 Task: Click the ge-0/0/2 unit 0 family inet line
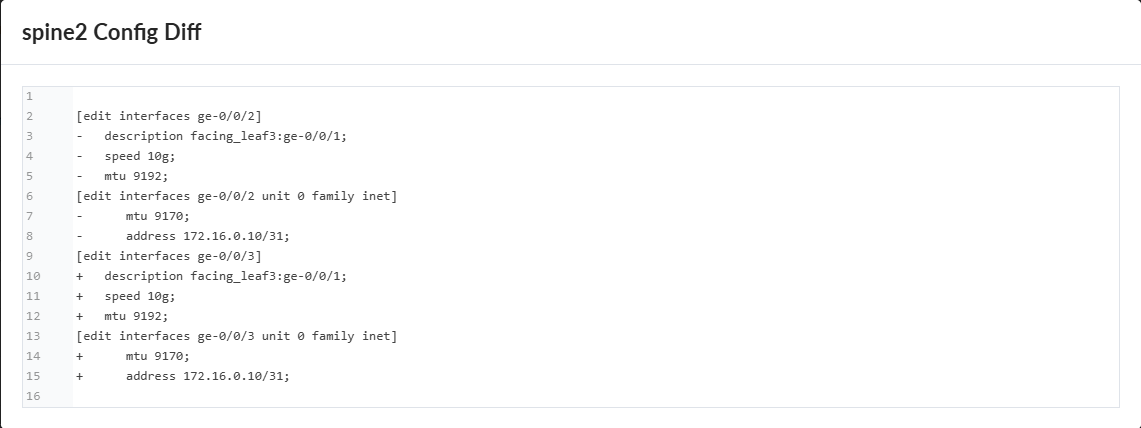tap(237, 196)
